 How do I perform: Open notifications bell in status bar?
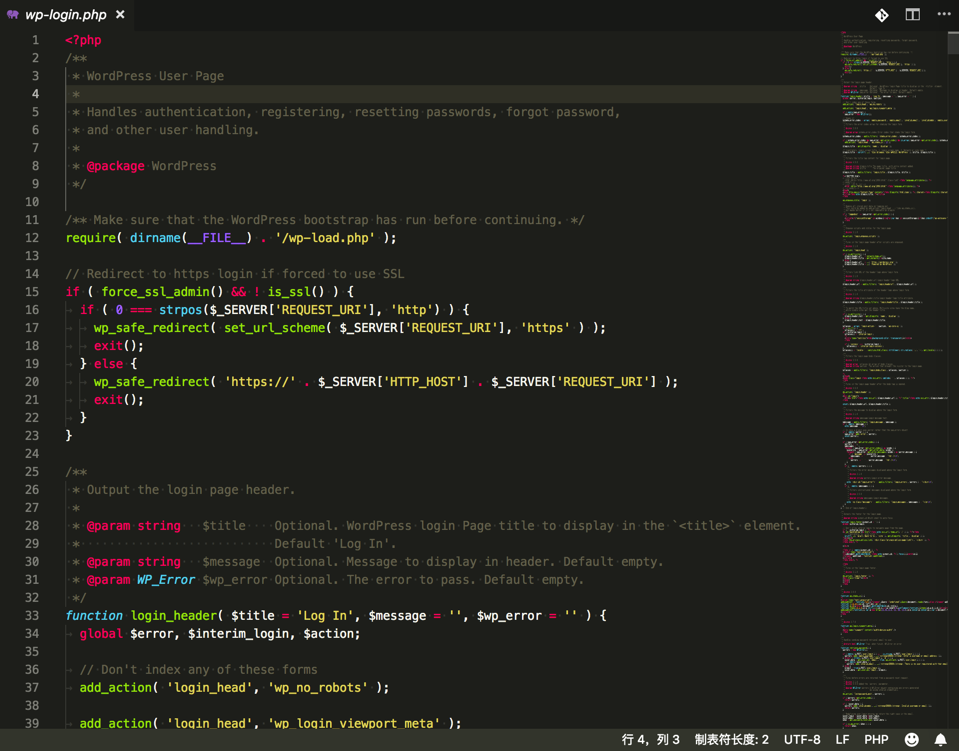tap(941, 739)
